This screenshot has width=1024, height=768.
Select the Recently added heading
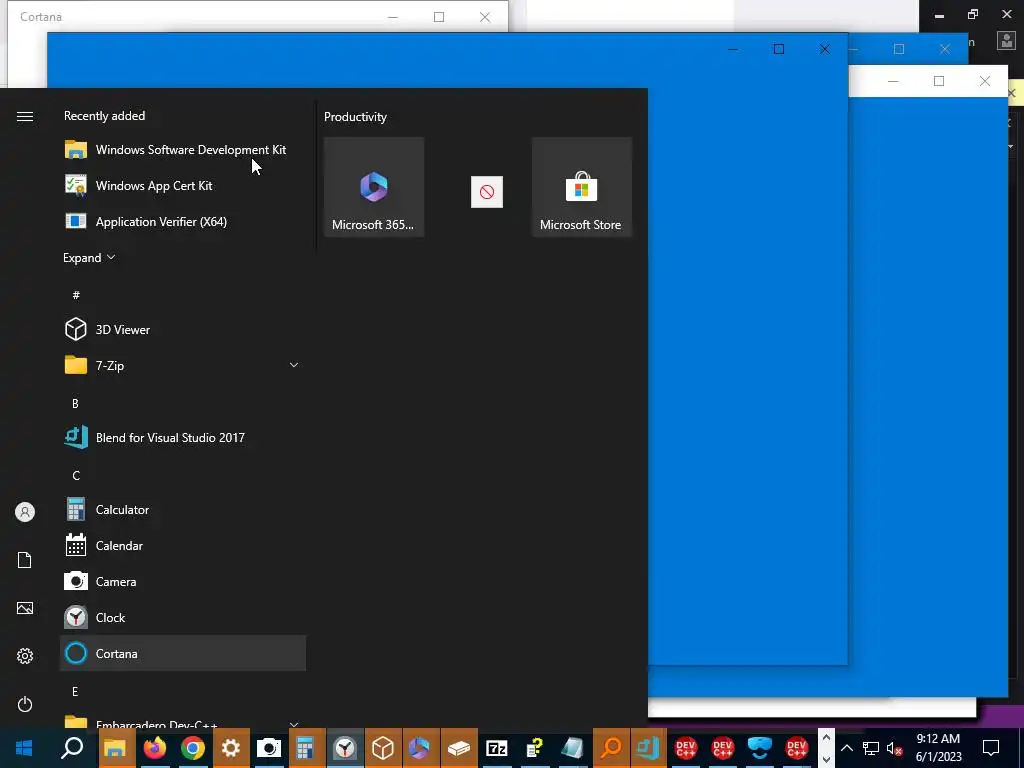pos(104,116)
